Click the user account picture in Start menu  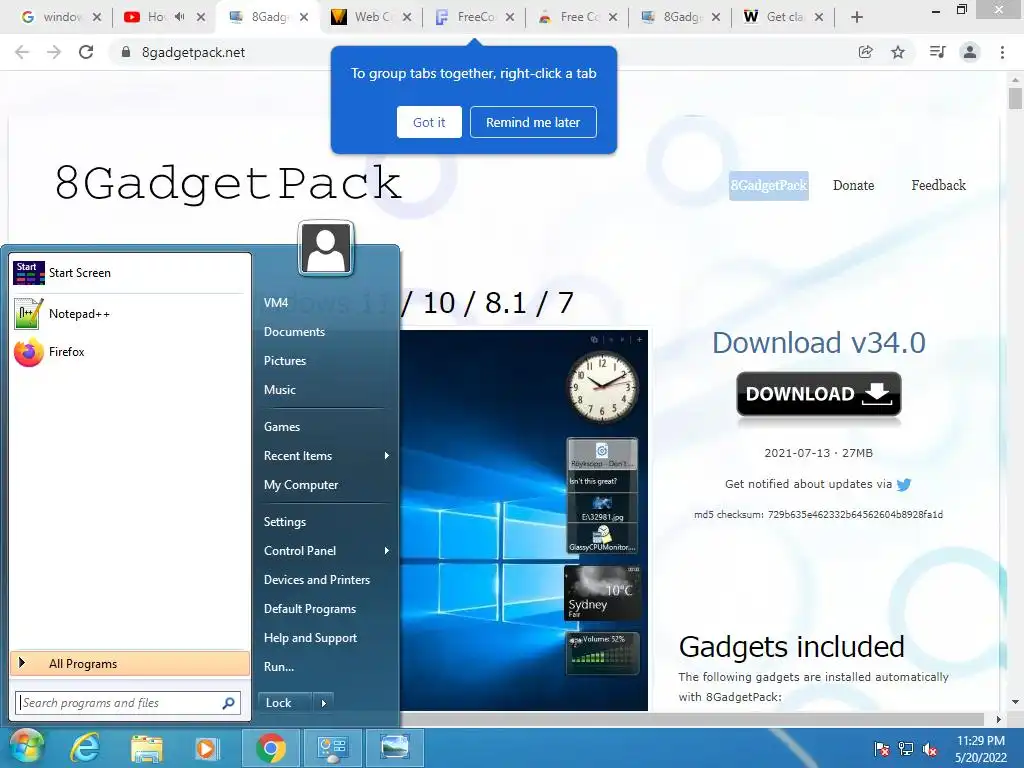click(326, 248)
